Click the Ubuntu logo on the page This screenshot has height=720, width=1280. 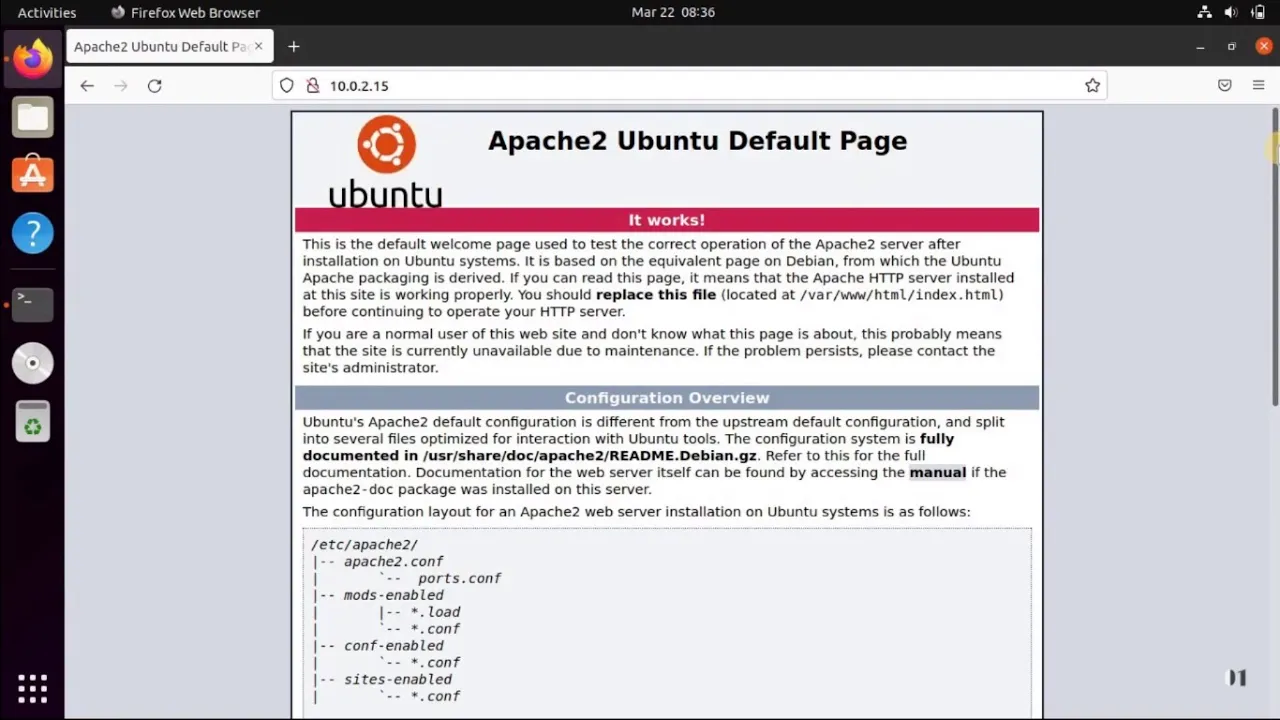tap(386, 161)
